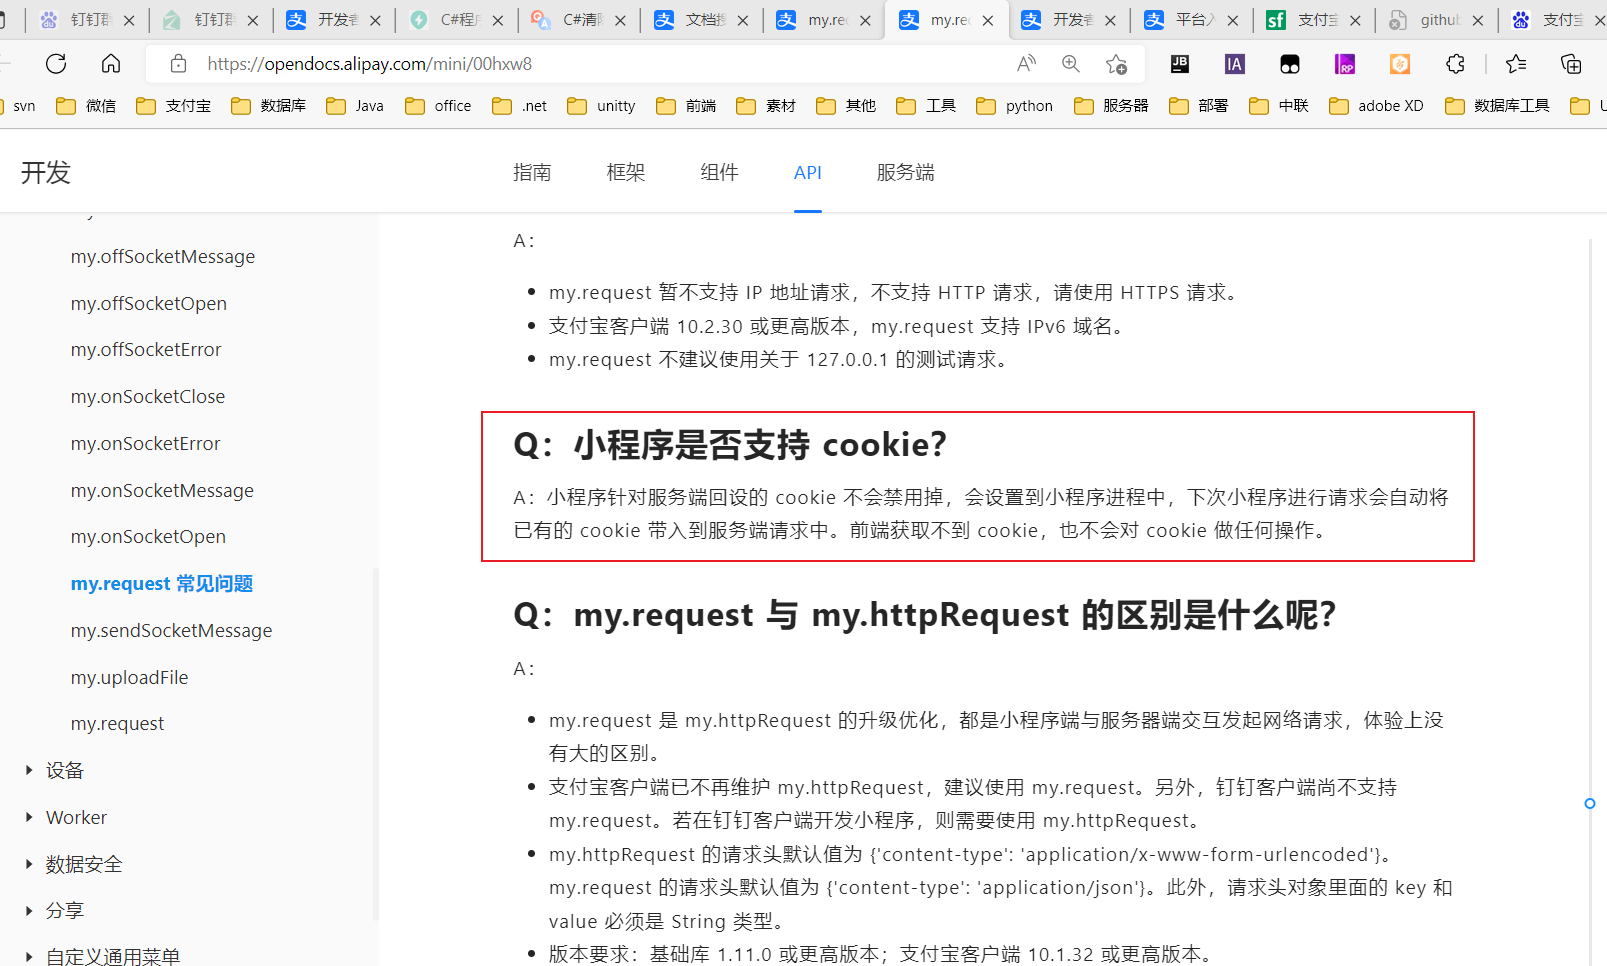Open the my.request sidebar entry

tap(117, 724)
